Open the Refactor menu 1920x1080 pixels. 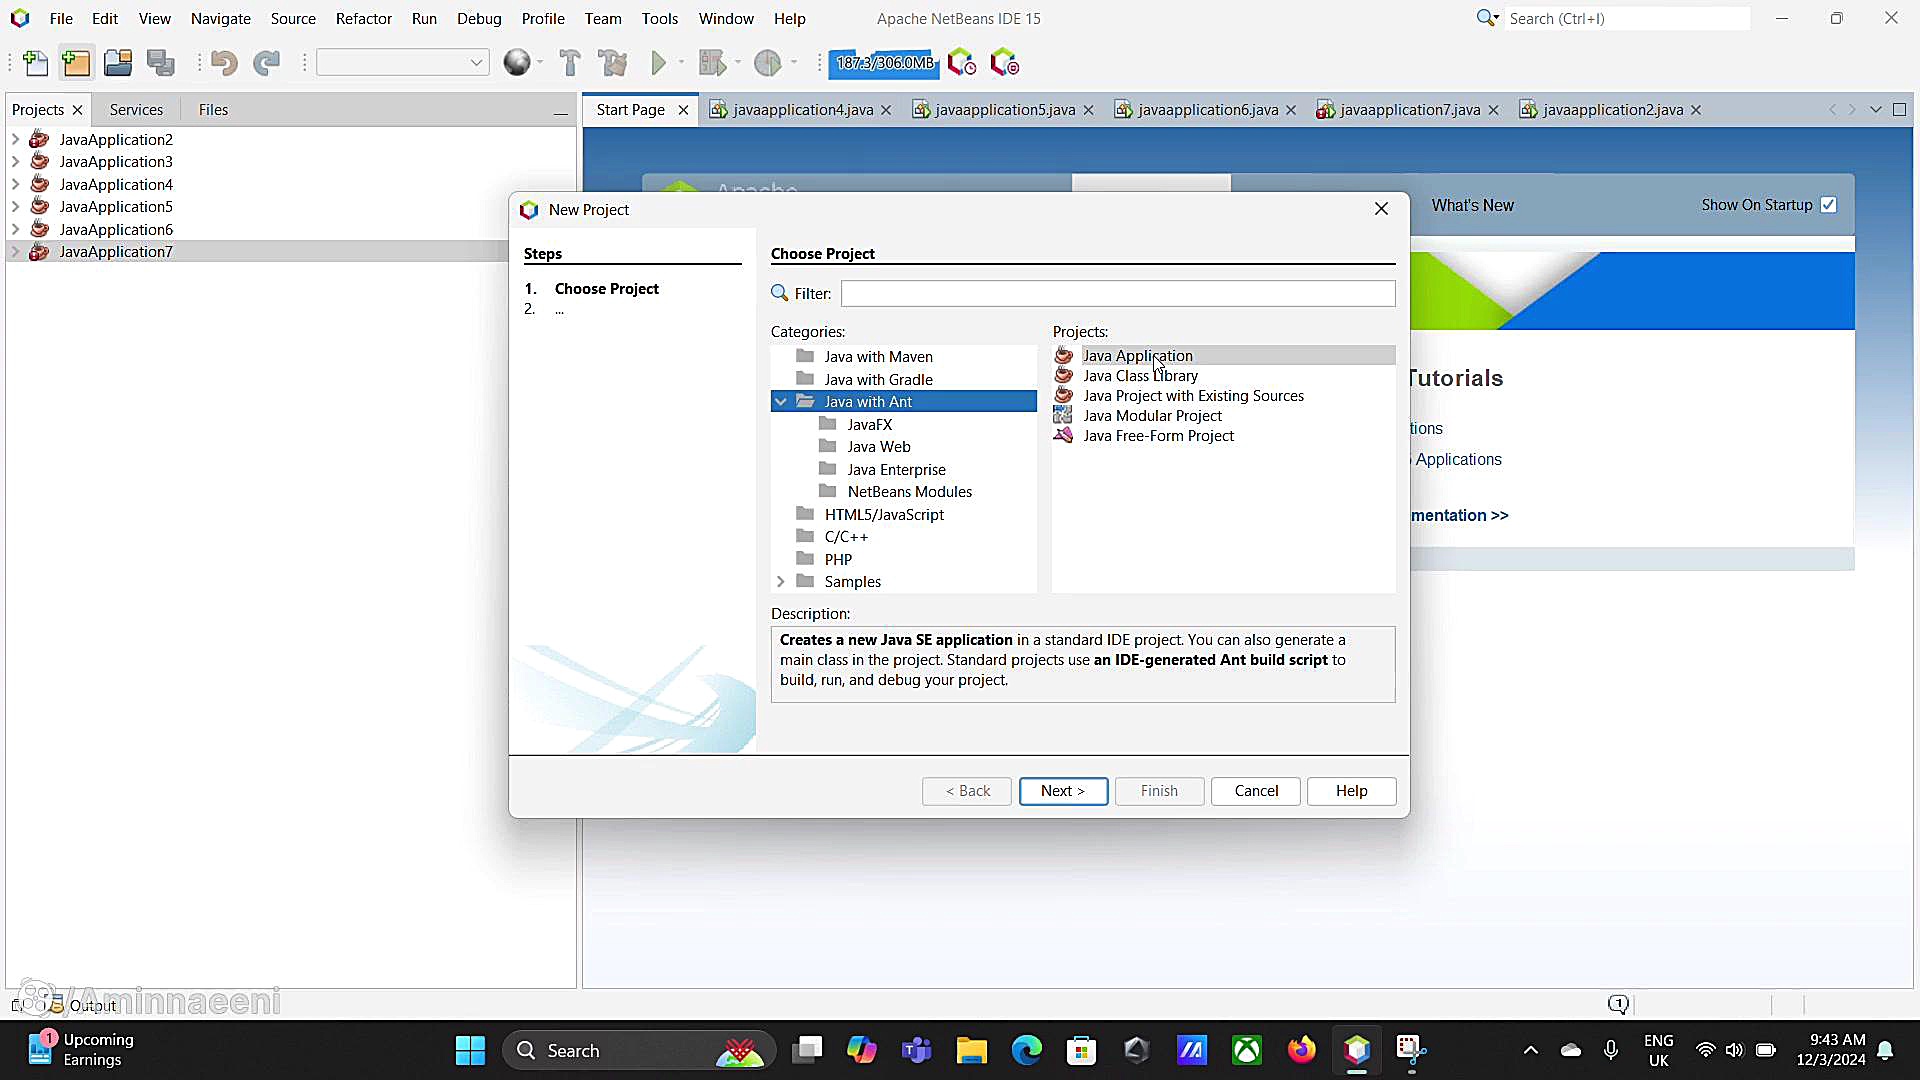tap(364, 18)
